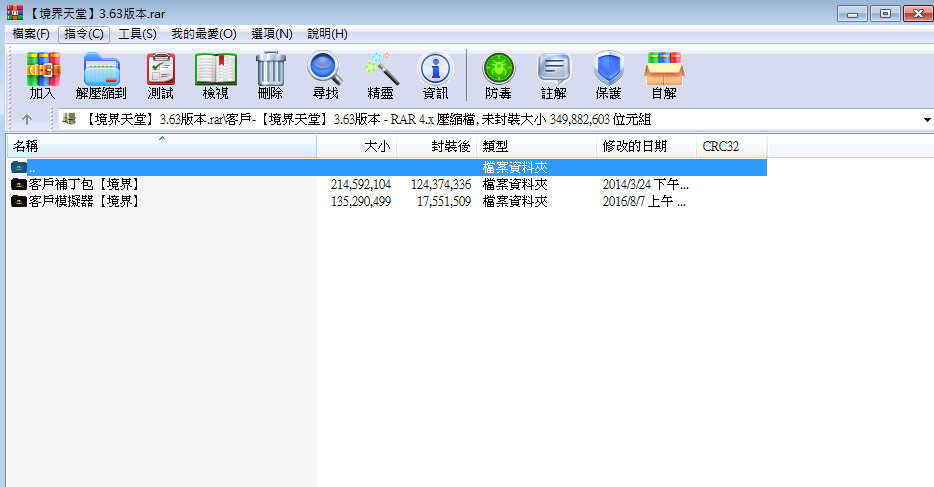
Task: Click date 2014/3/24 下午
Action: pos(645,185)
